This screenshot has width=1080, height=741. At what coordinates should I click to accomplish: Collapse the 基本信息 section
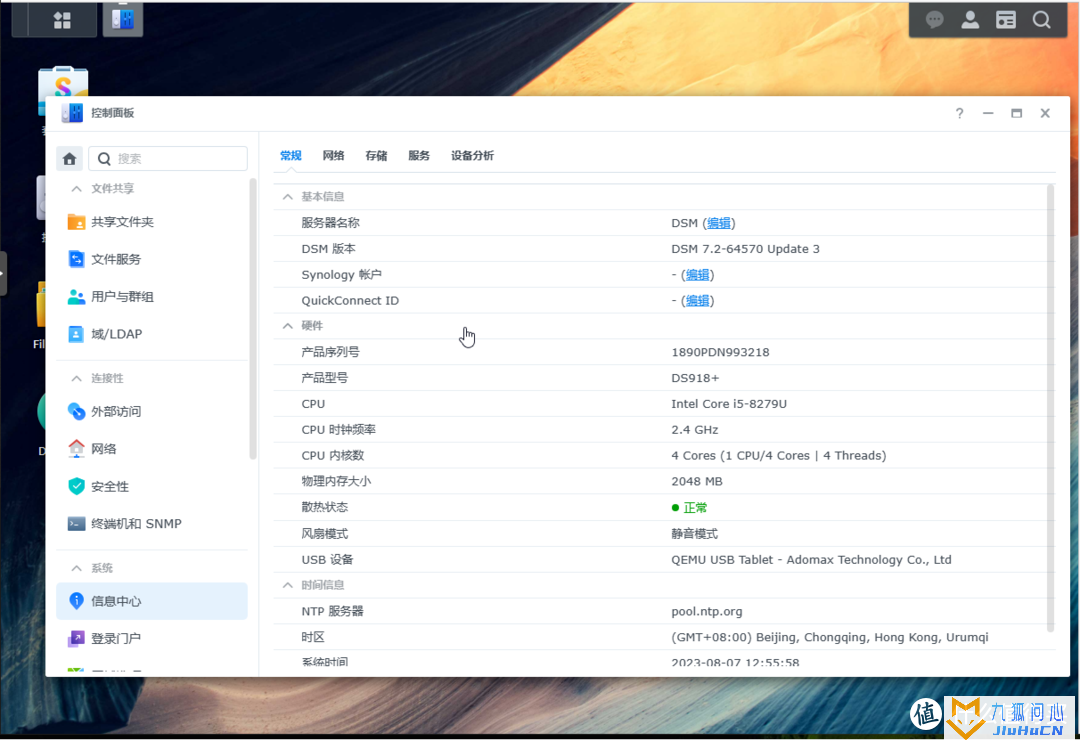point(288,197)
